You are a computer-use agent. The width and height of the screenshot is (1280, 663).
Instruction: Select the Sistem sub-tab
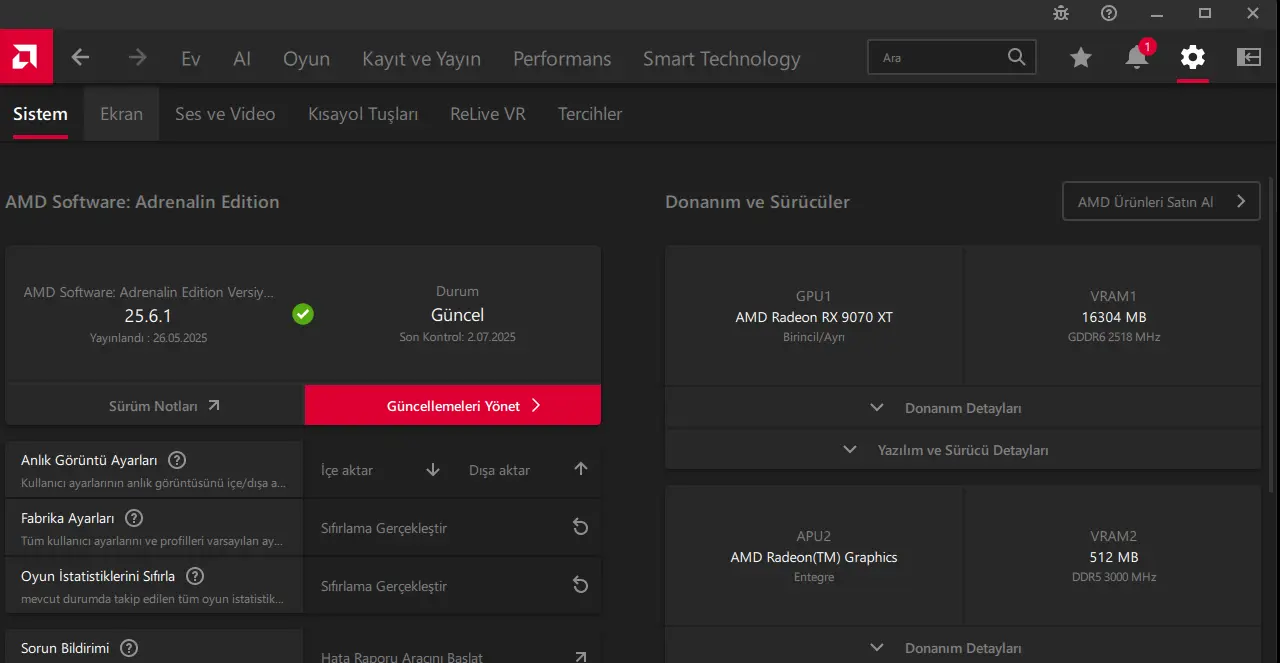40,114
